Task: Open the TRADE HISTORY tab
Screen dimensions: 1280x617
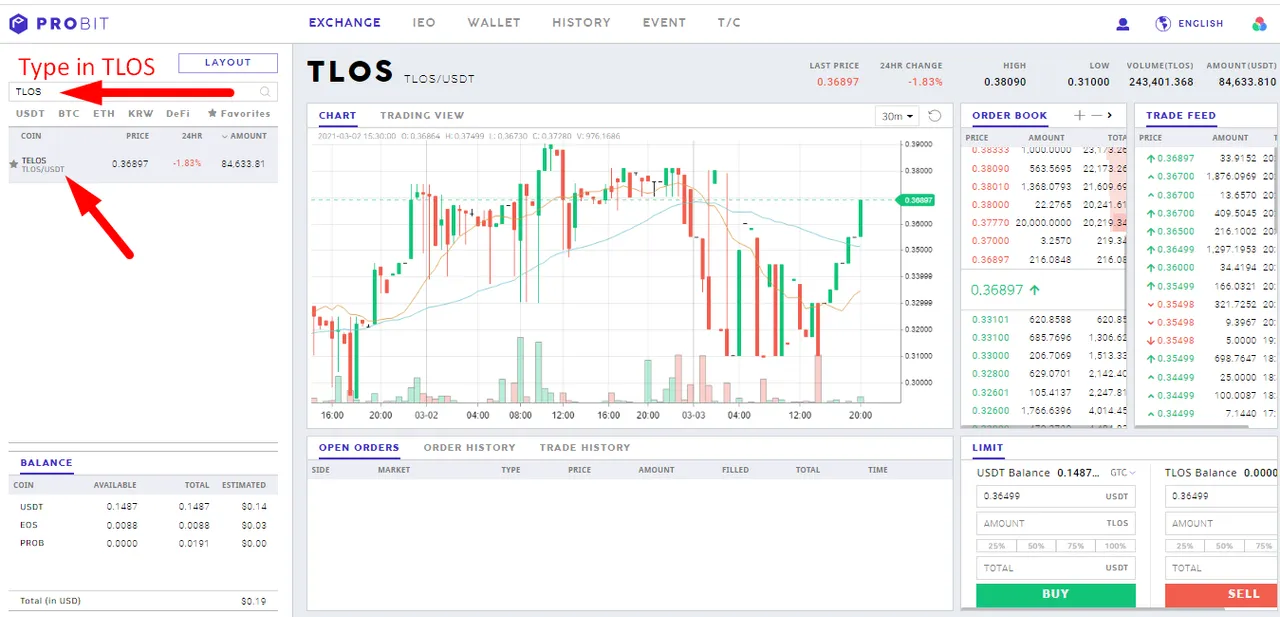Action: click(585, 448)
